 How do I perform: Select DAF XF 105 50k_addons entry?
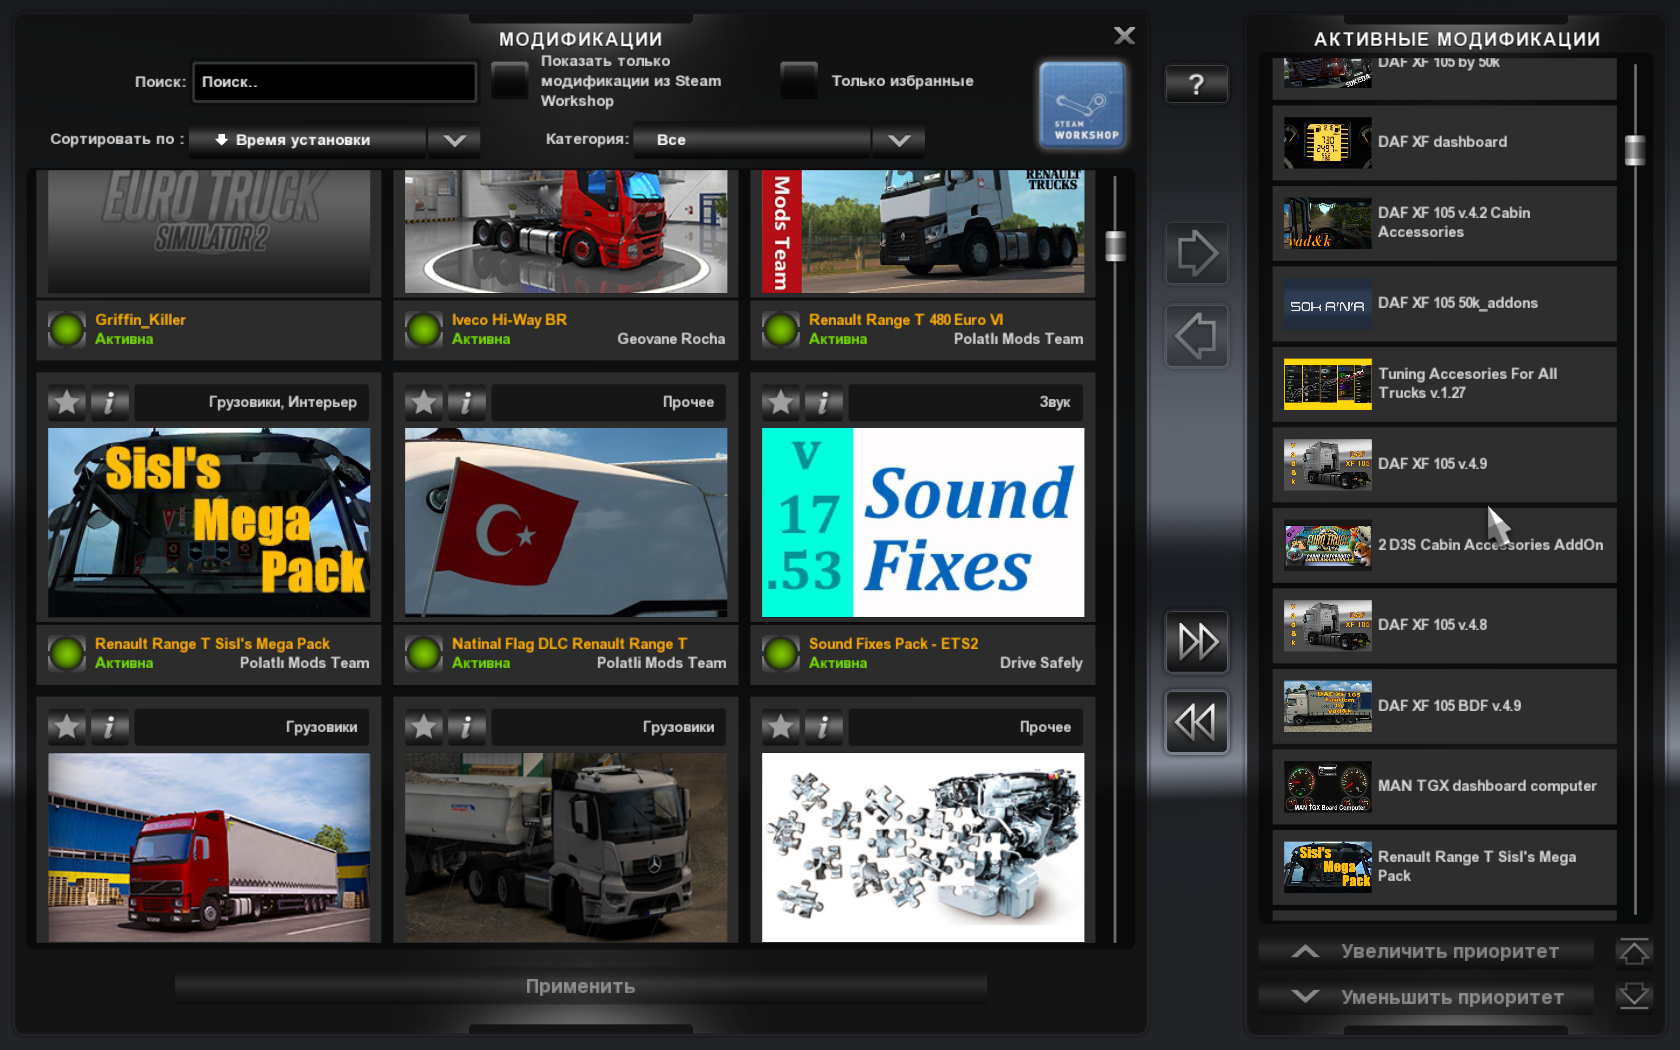(1444, 304)
